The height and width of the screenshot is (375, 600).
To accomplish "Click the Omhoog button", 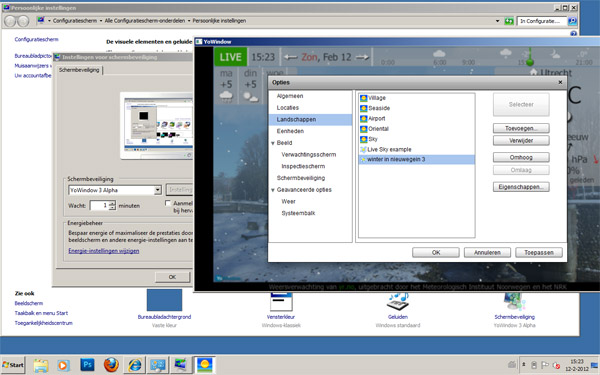I will coord(521,157).
